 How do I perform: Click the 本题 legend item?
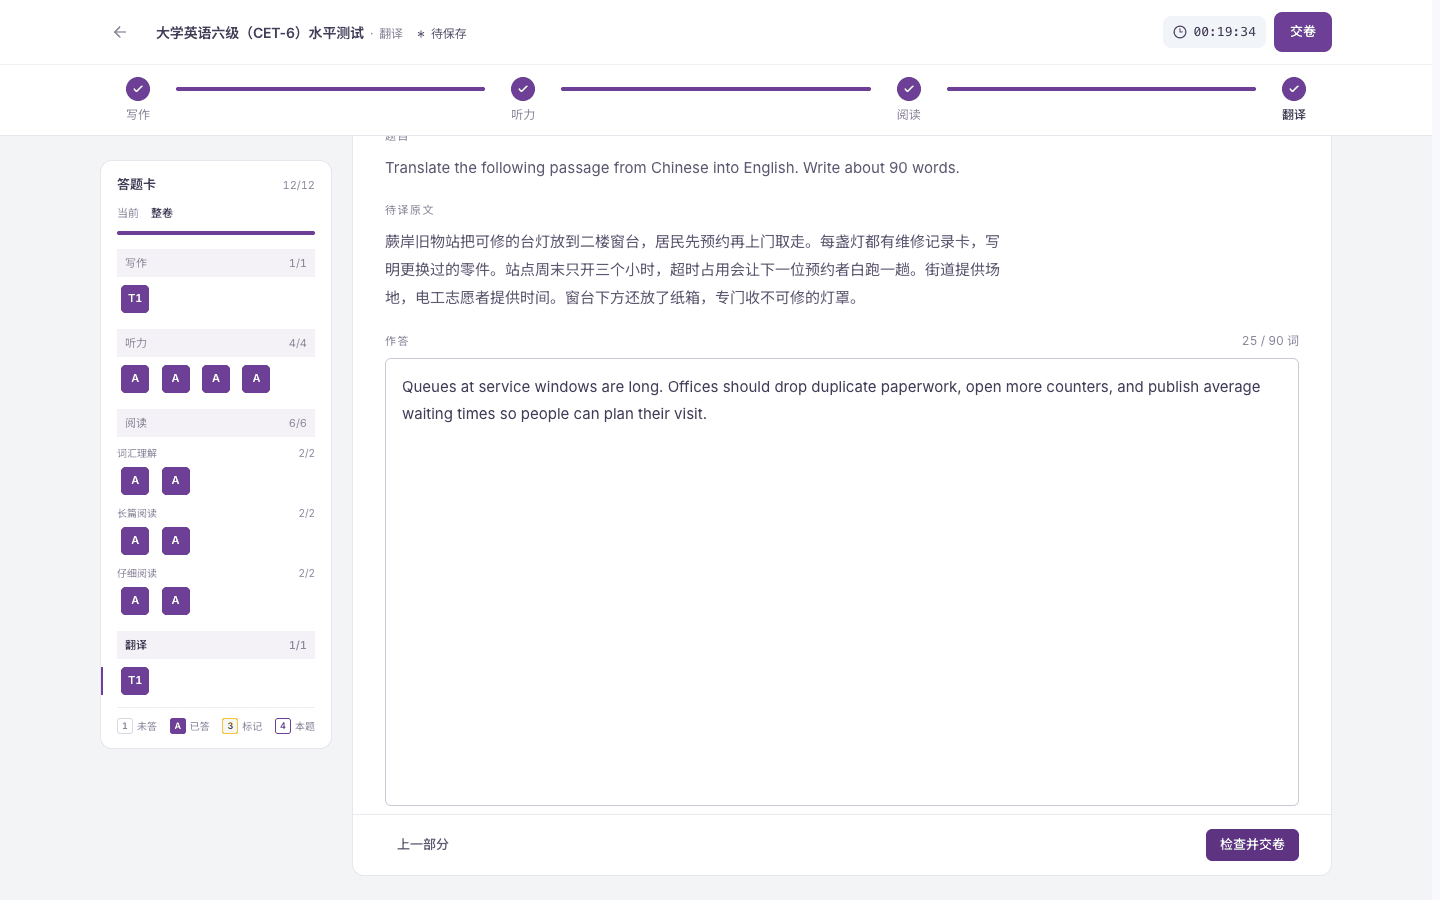(295, 726)
